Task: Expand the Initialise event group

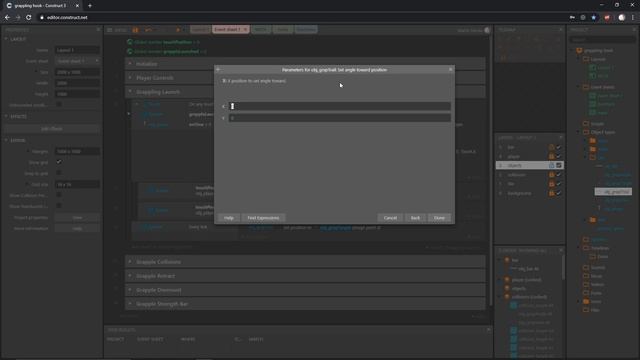Action: tap(130, 64)
